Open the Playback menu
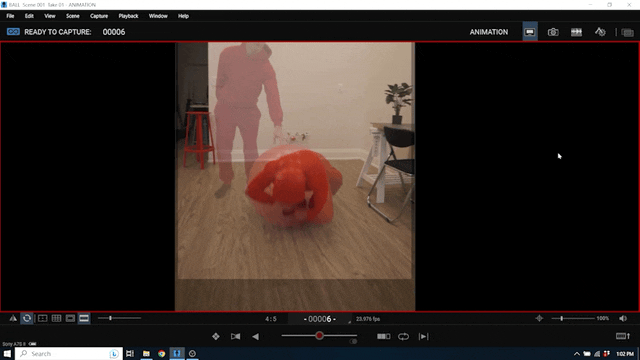This screenshot has height=360, width=640. coord(128,16)
